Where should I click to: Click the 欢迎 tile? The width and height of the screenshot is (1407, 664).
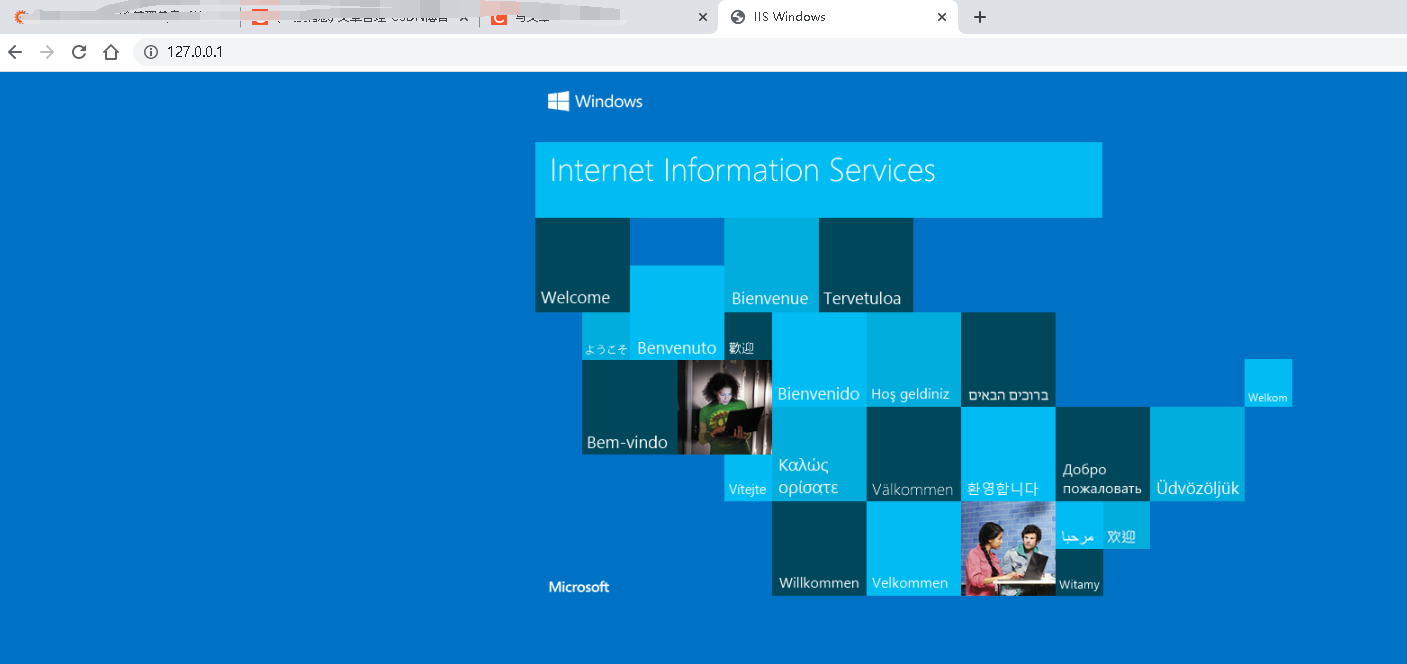pos(1126,525)
